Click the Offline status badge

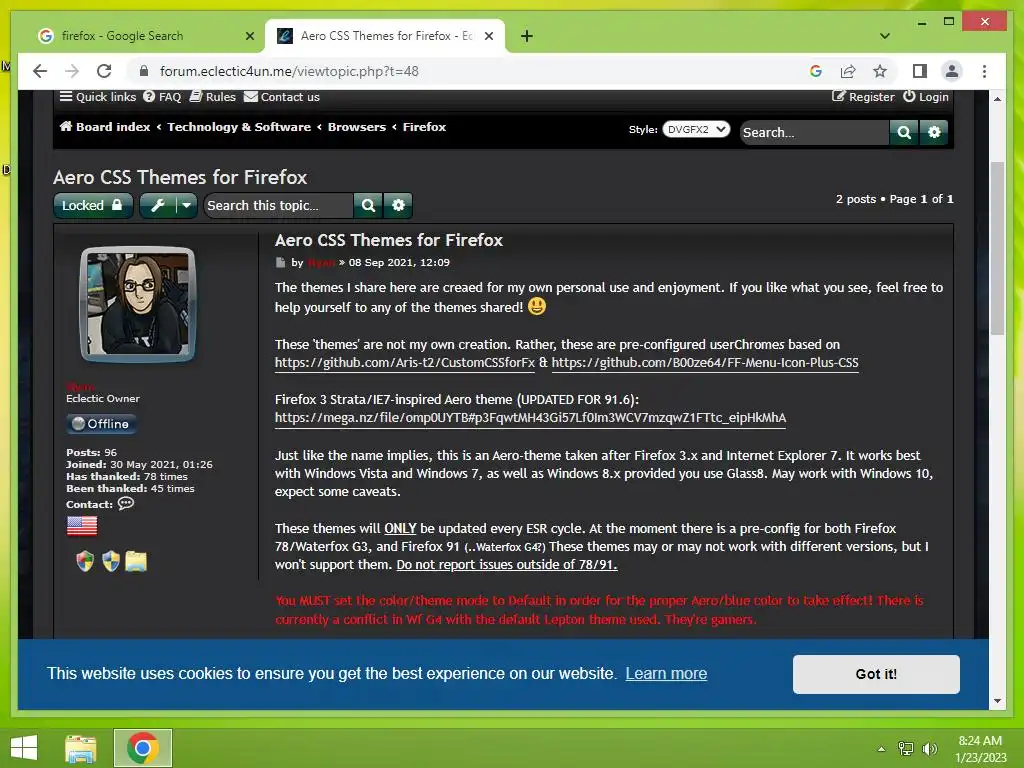coord(101,424)
